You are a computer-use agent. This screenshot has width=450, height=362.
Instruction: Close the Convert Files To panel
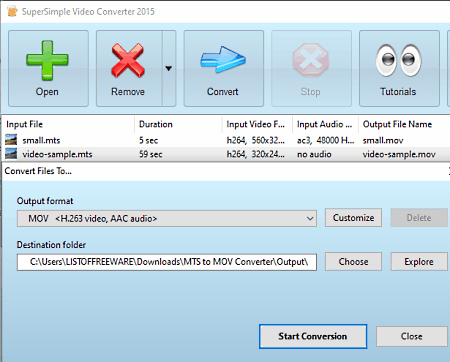tap(412, 336)
